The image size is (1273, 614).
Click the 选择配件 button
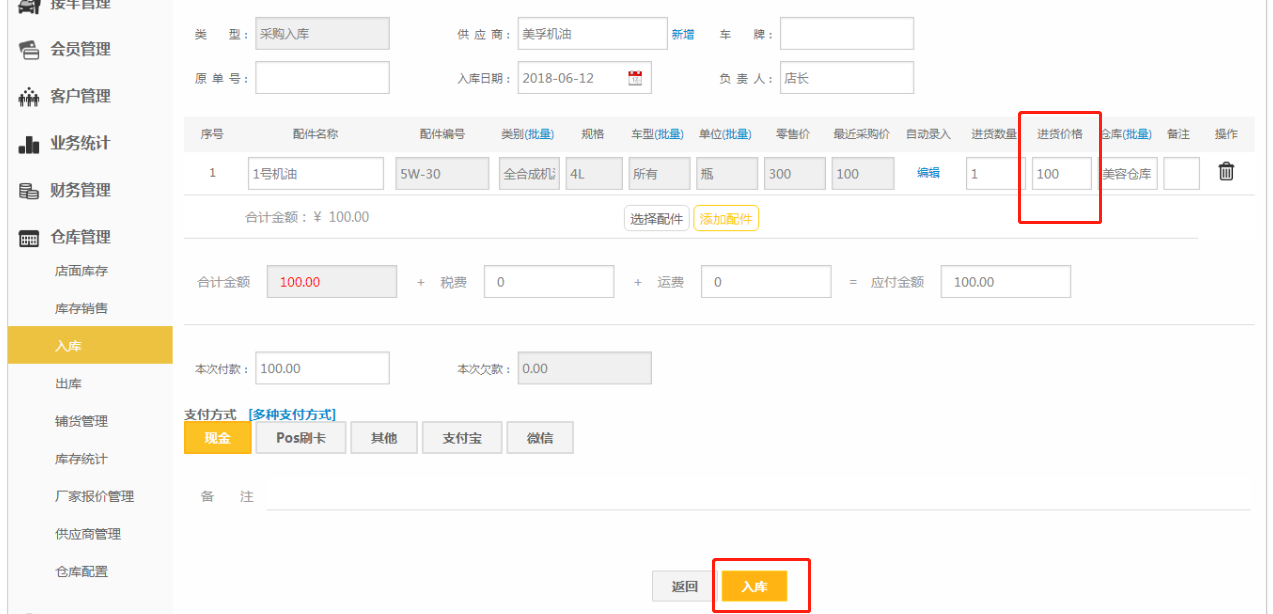(x=656, y=219)
